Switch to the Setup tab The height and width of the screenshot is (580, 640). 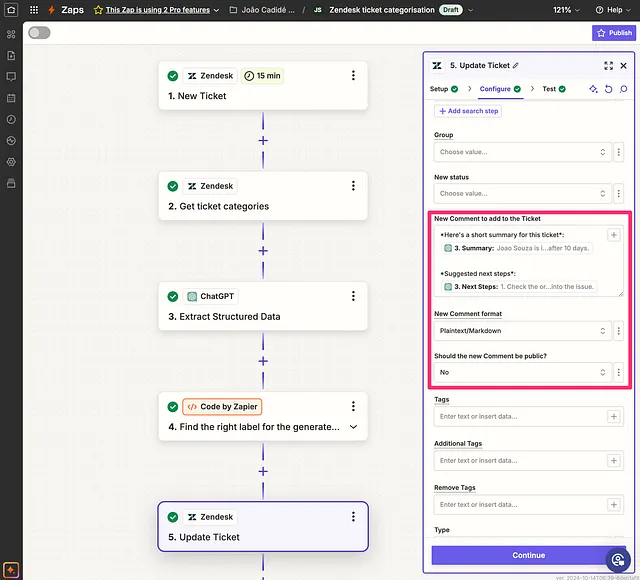444,89
